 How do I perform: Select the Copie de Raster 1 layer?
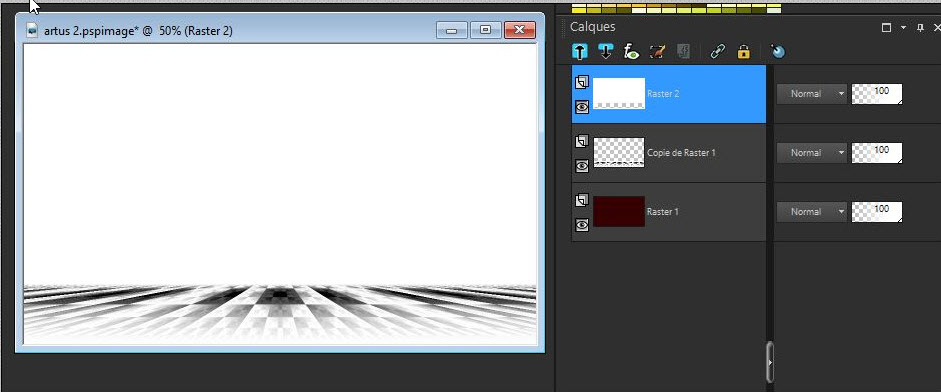click(669, 152)
